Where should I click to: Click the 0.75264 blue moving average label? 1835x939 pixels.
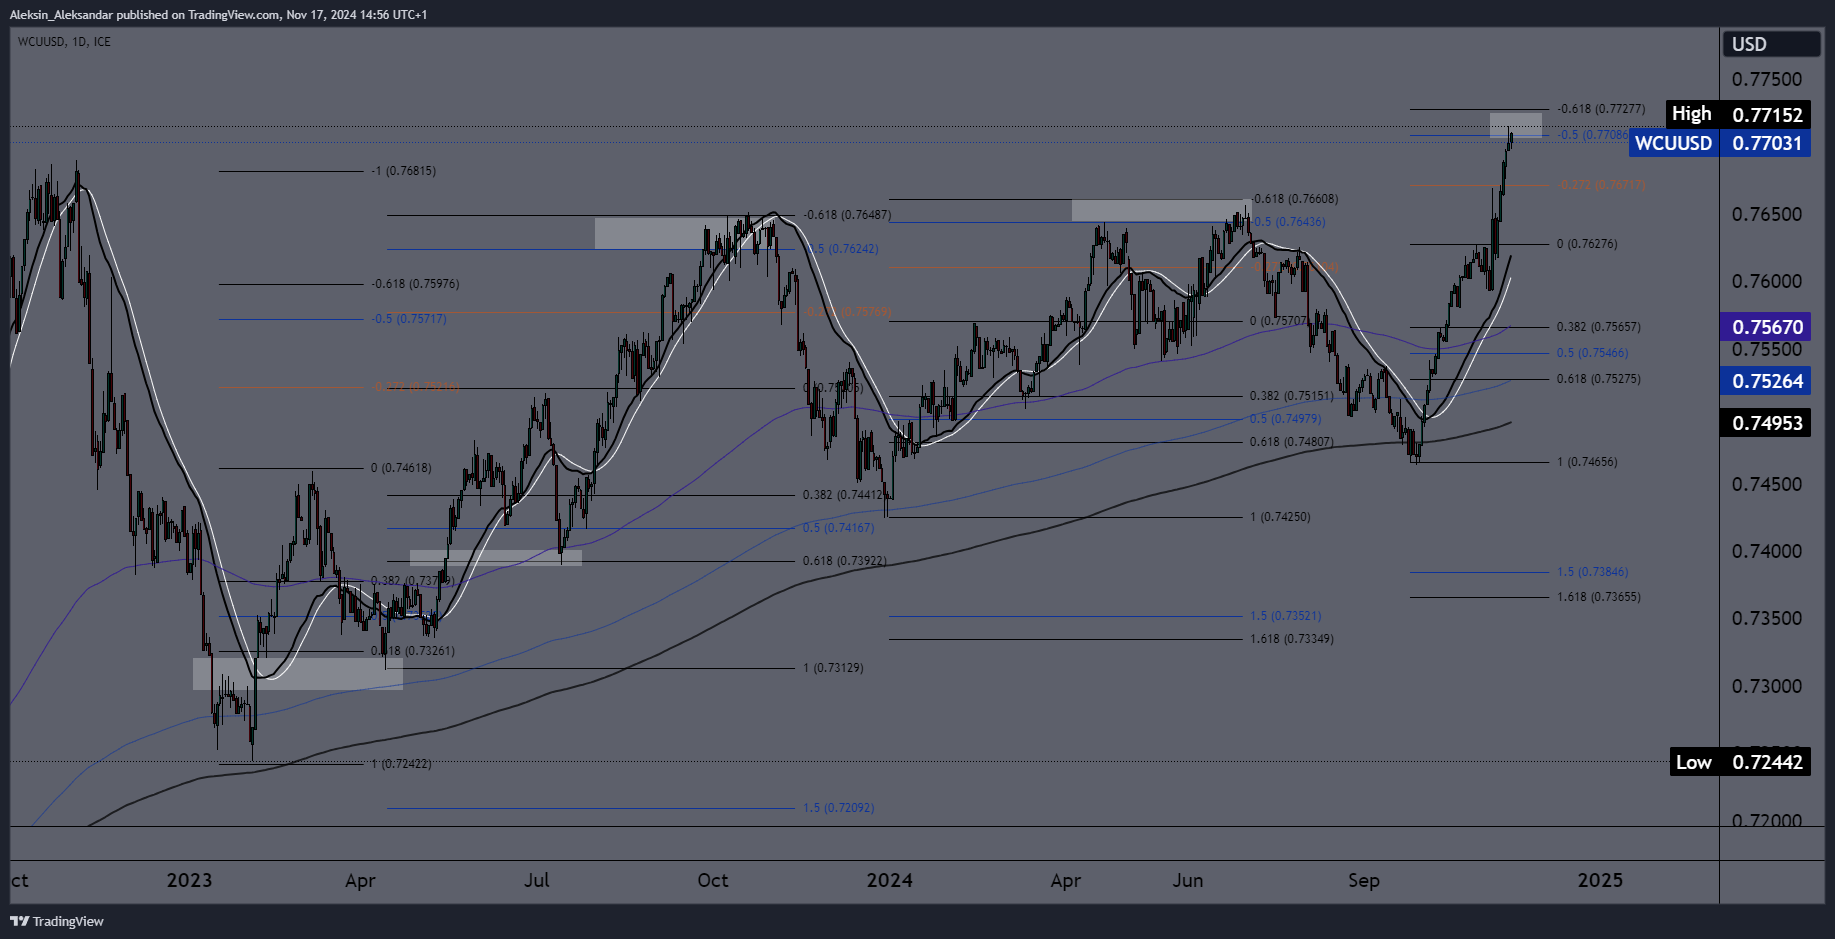pos(1766,381)
